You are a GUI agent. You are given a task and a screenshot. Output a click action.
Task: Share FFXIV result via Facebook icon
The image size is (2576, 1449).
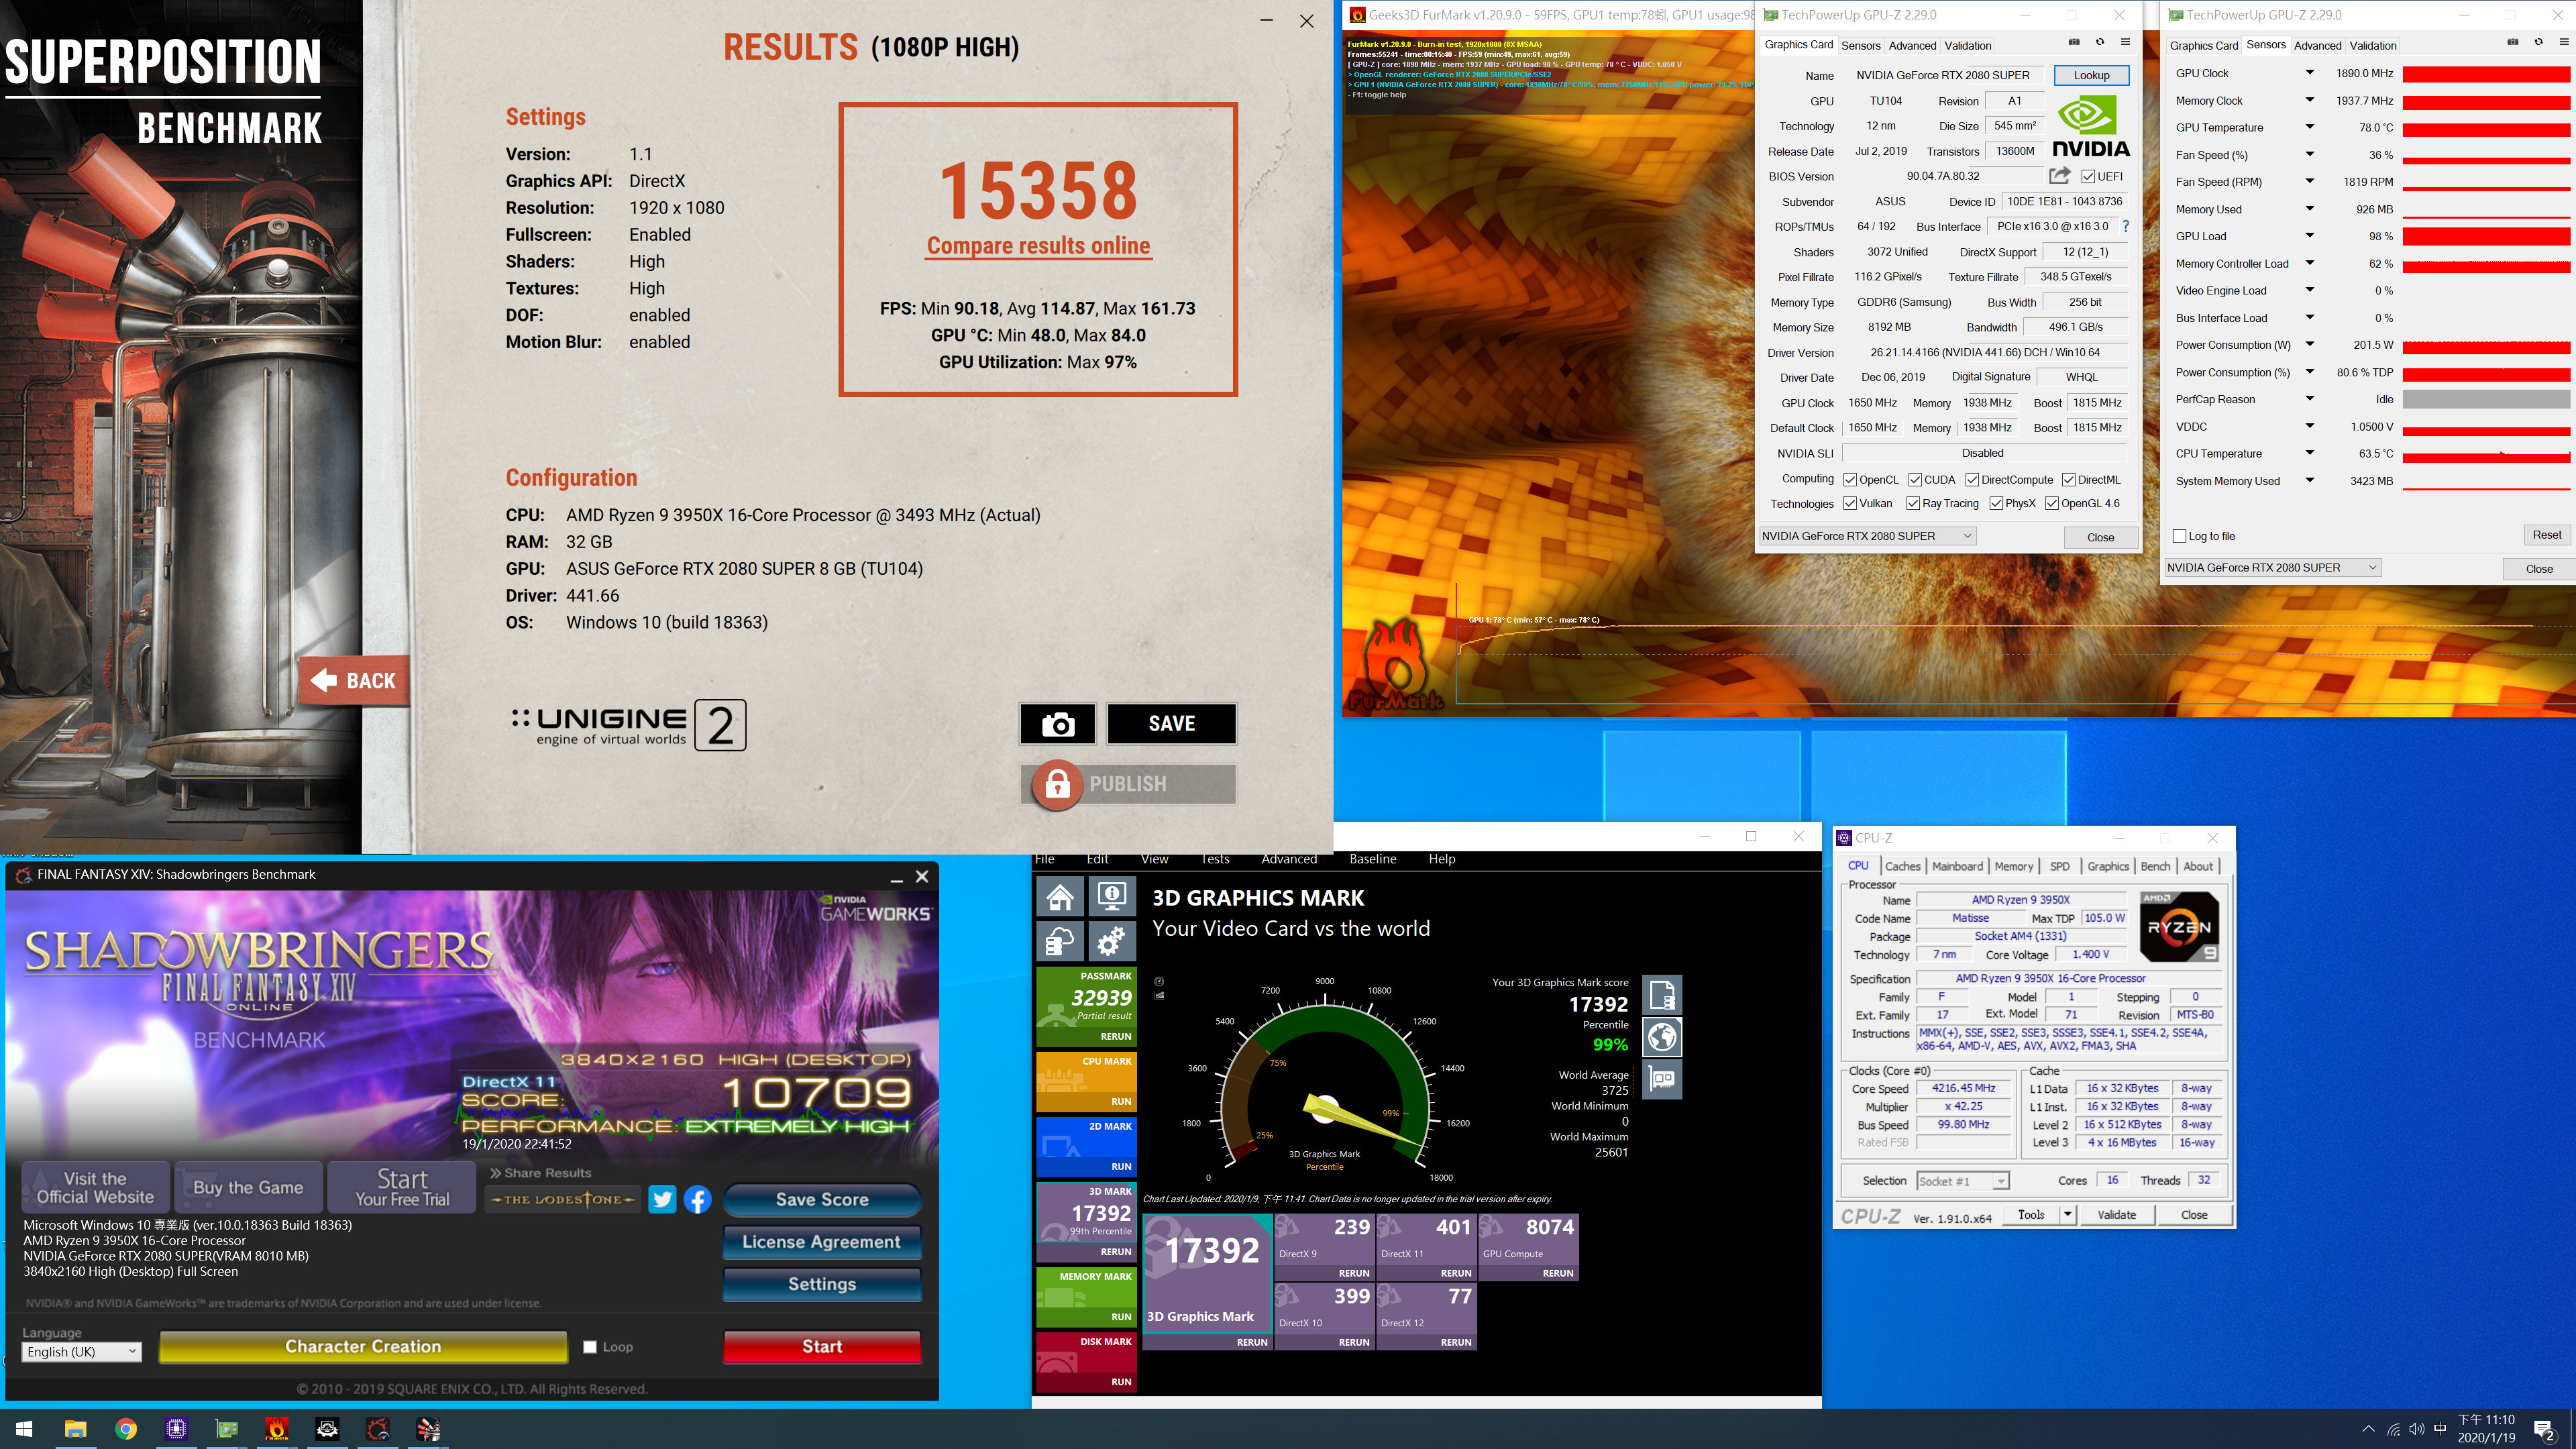coord(697,1199)
